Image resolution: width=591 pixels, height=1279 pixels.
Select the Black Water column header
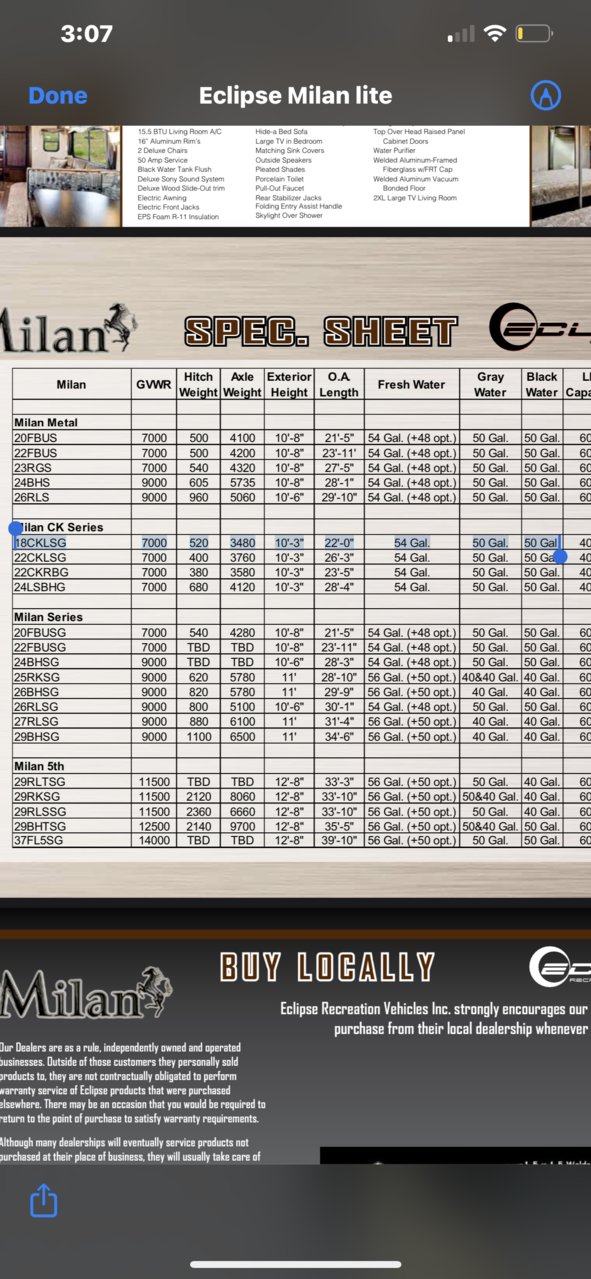pyautogui.click(x=542, y=384)
